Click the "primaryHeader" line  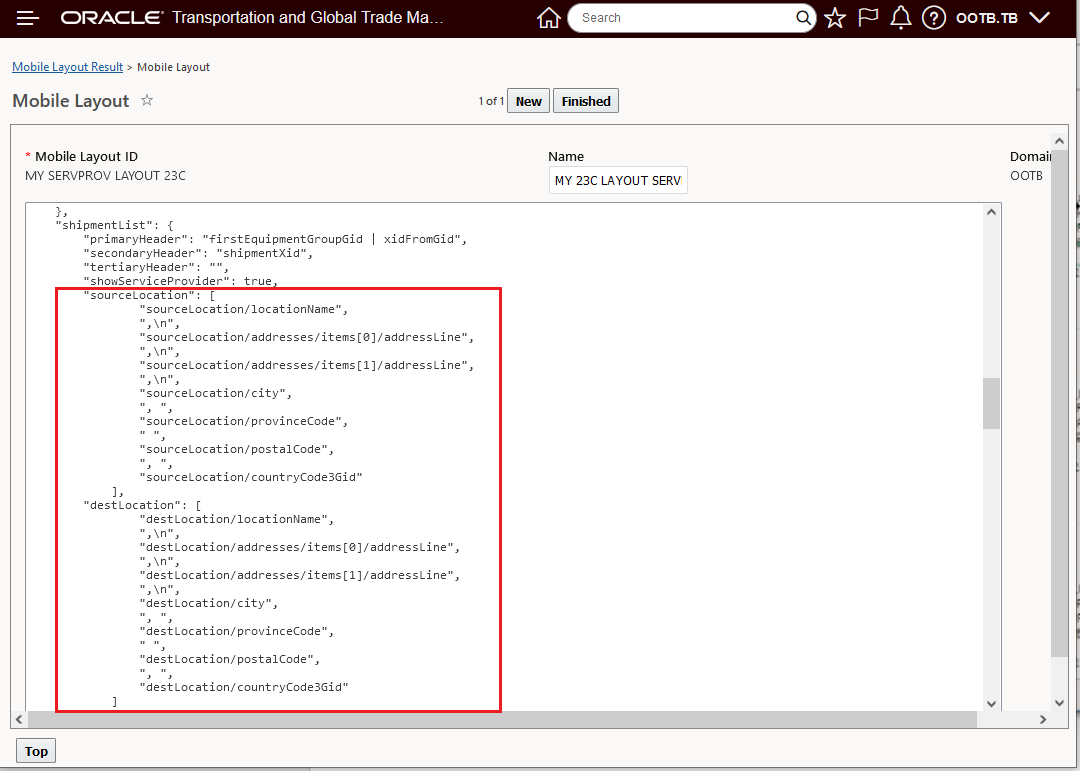276,239
